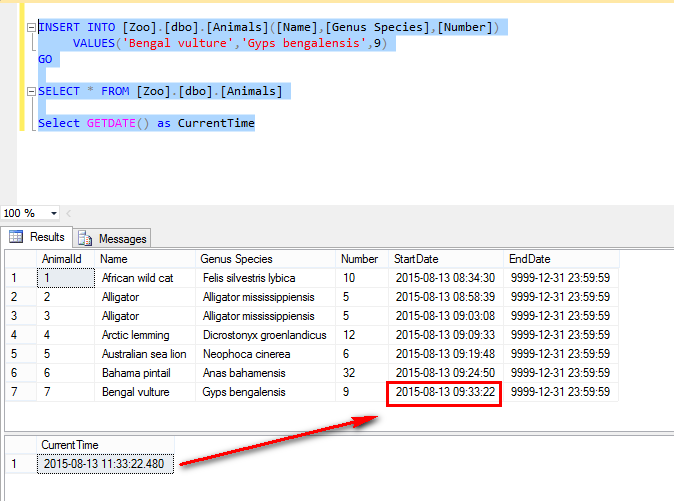The width and height of the screenshot is (674, 501).
Task: Switch to the Results tab
Action: coord(37,237)
